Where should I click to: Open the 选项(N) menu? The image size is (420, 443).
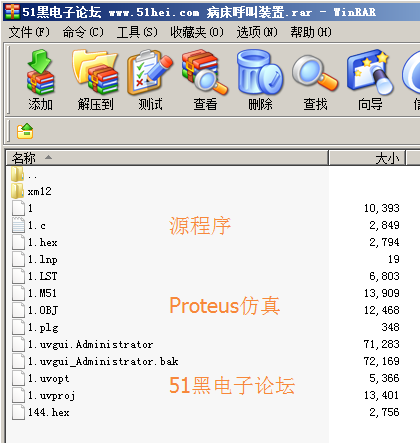(257, 32)
